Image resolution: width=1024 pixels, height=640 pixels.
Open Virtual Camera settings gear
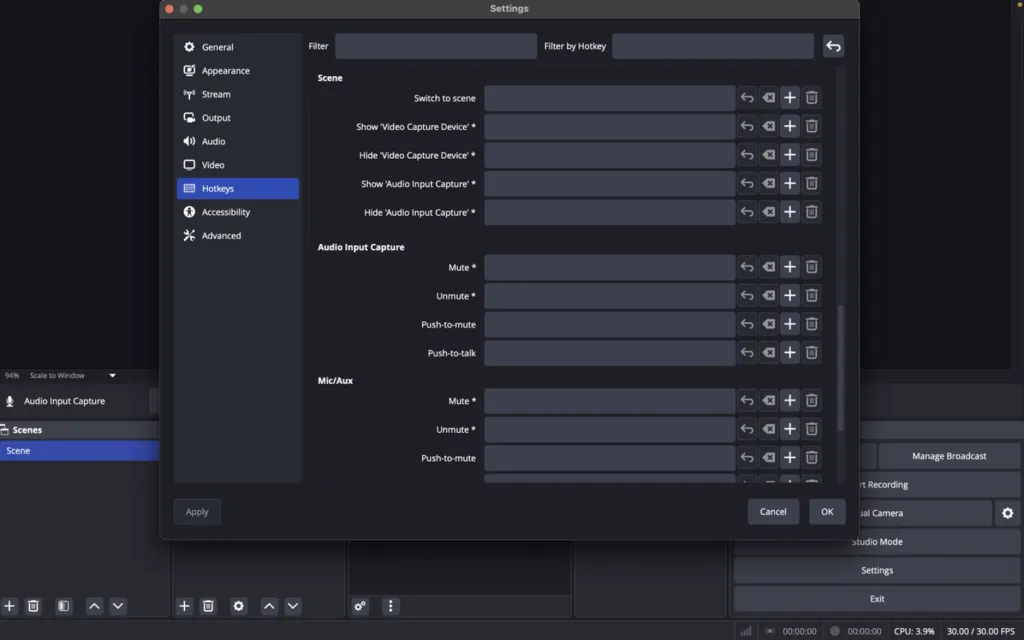[1008, 513]
